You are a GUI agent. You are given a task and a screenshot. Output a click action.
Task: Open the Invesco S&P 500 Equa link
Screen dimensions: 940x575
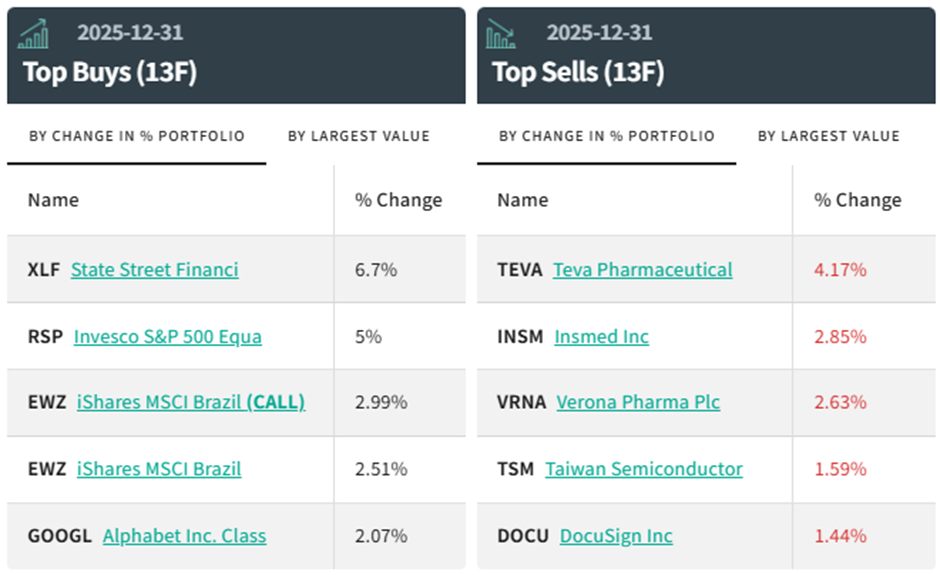[x=168, y=337]
